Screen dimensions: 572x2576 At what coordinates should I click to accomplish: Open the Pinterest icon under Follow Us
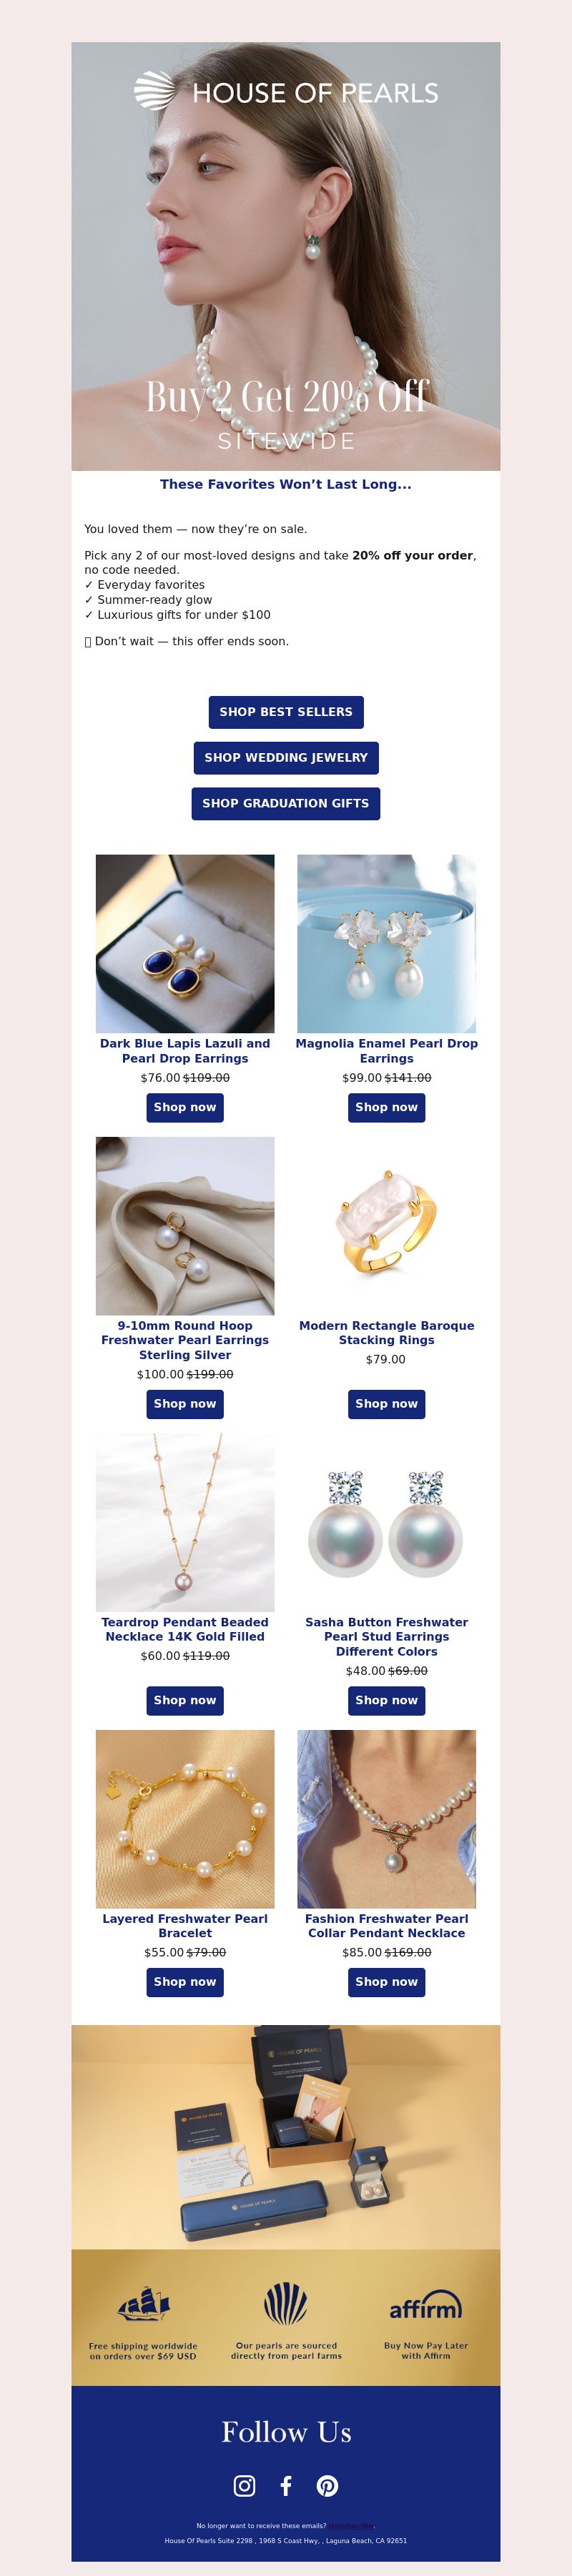click(x=327, y=2485)
